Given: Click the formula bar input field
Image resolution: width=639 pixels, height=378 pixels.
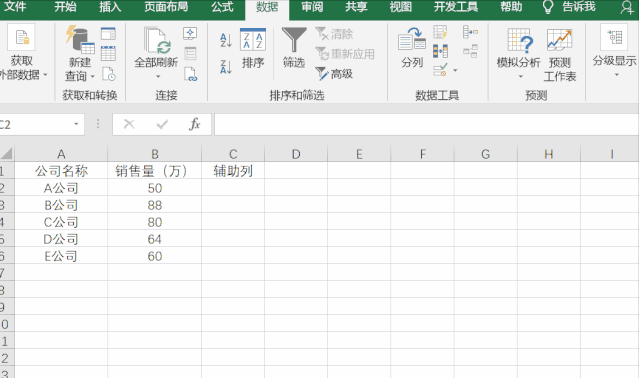Looking at the screenshot, I should click(x=426, y=124).
